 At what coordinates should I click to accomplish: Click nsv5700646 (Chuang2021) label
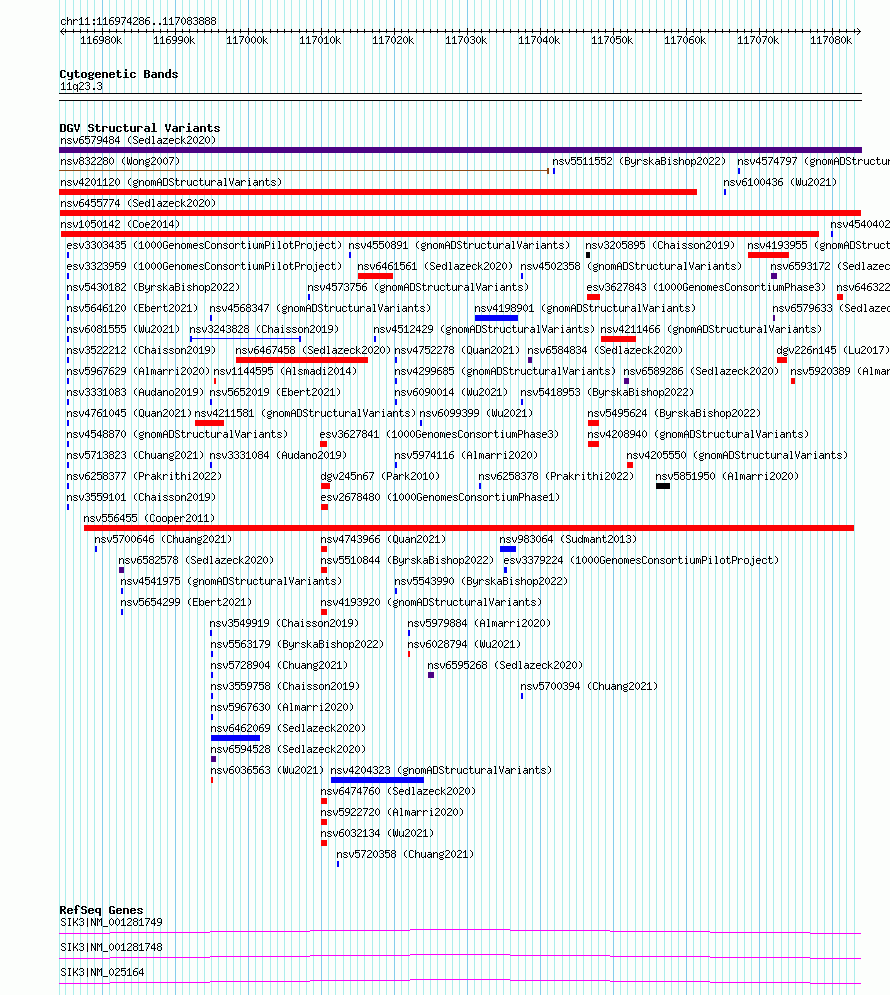pyautogui.click(x=163, y=539)
